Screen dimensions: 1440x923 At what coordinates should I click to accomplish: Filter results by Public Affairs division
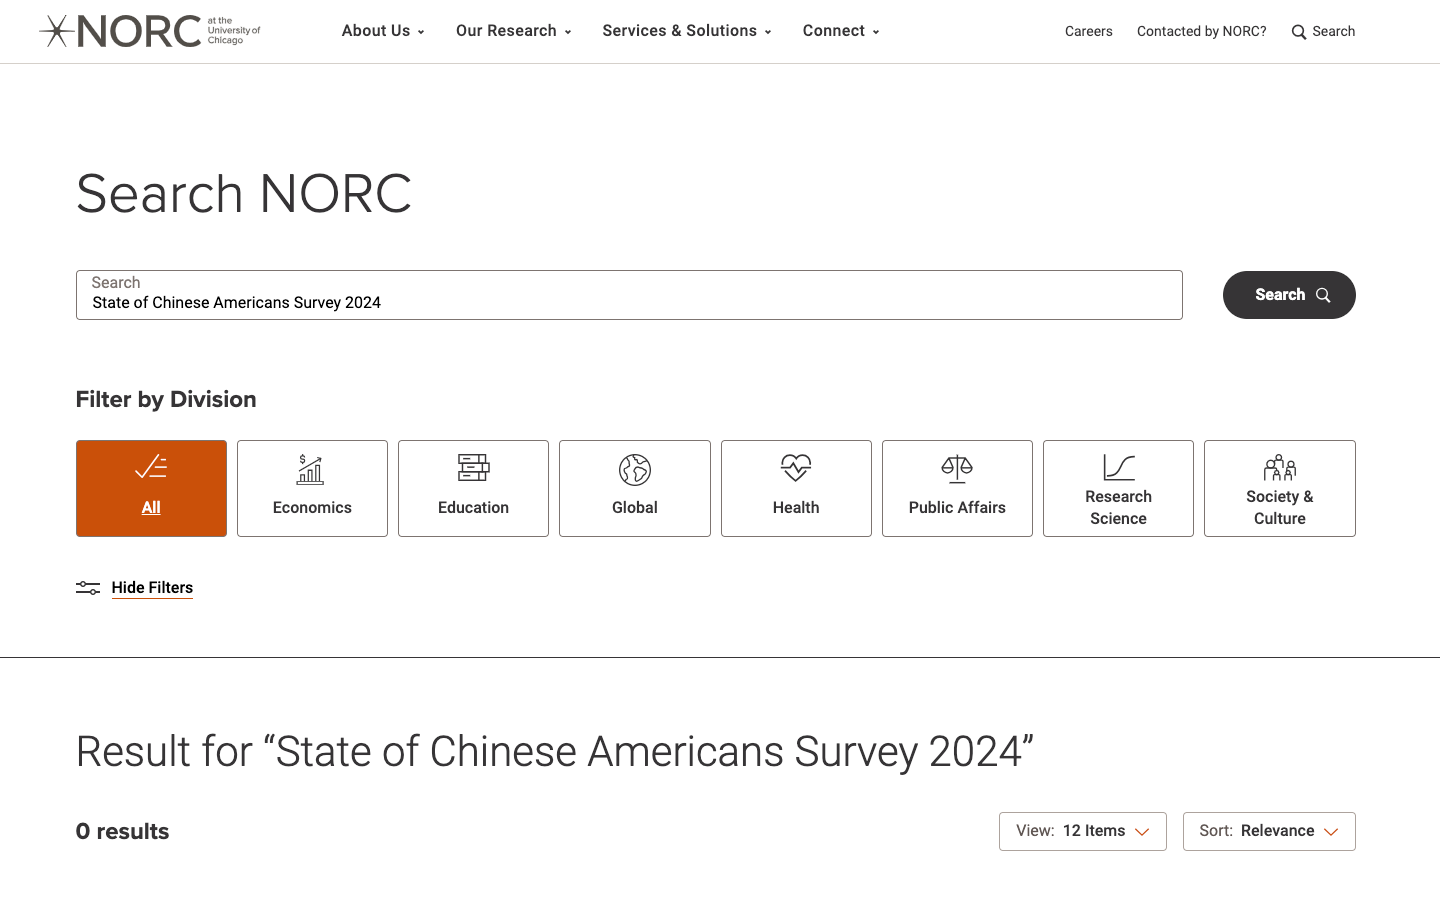coord(957,488)
